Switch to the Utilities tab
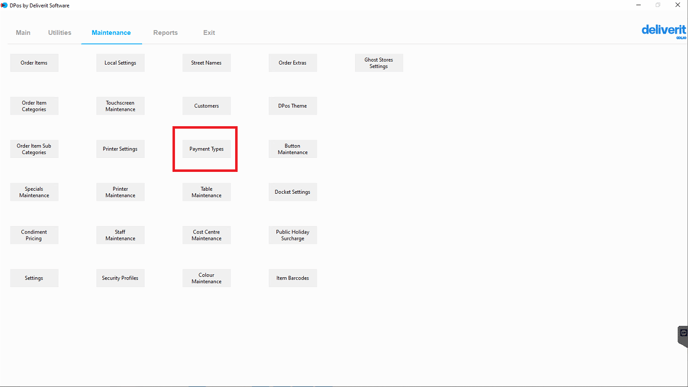688x387 pixels. pyautogui.click(x=59, y=32)
